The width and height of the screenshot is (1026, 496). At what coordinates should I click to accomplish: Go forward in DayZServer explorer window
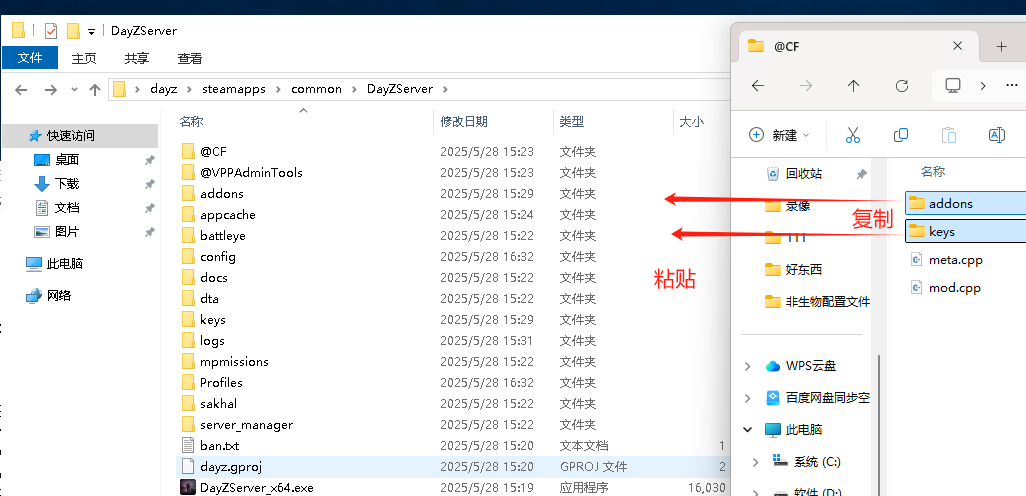pos(50,90)
